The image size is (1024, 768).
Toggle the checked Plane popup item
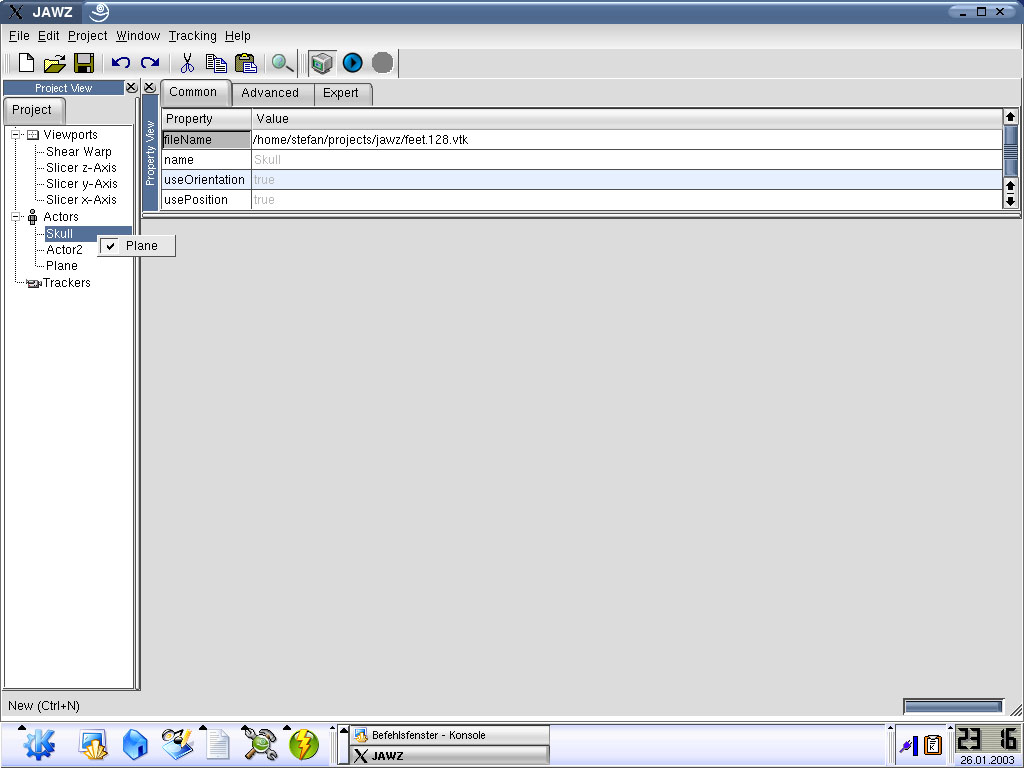[x=137, y=246]
